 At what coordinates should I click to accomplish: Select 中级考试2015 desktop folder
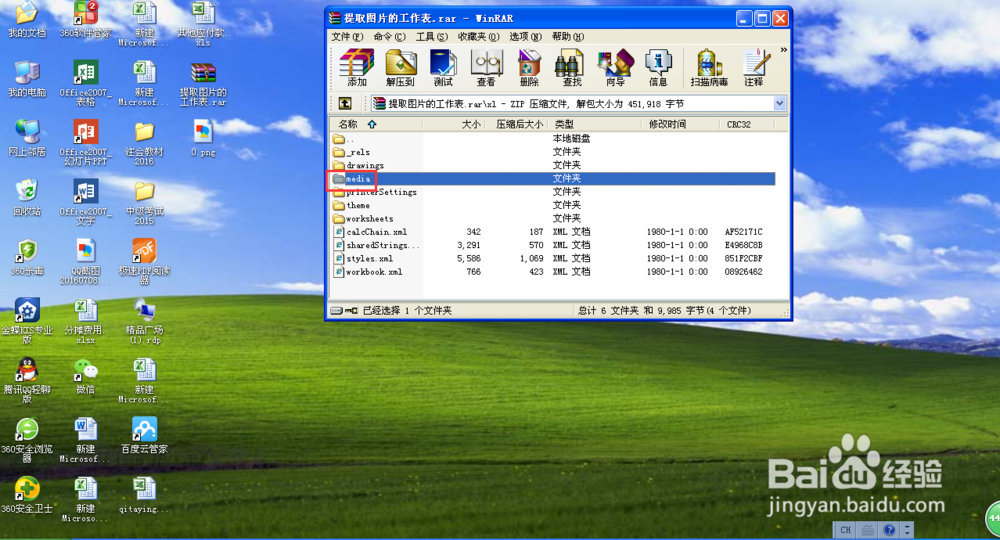tap(144, 202)
